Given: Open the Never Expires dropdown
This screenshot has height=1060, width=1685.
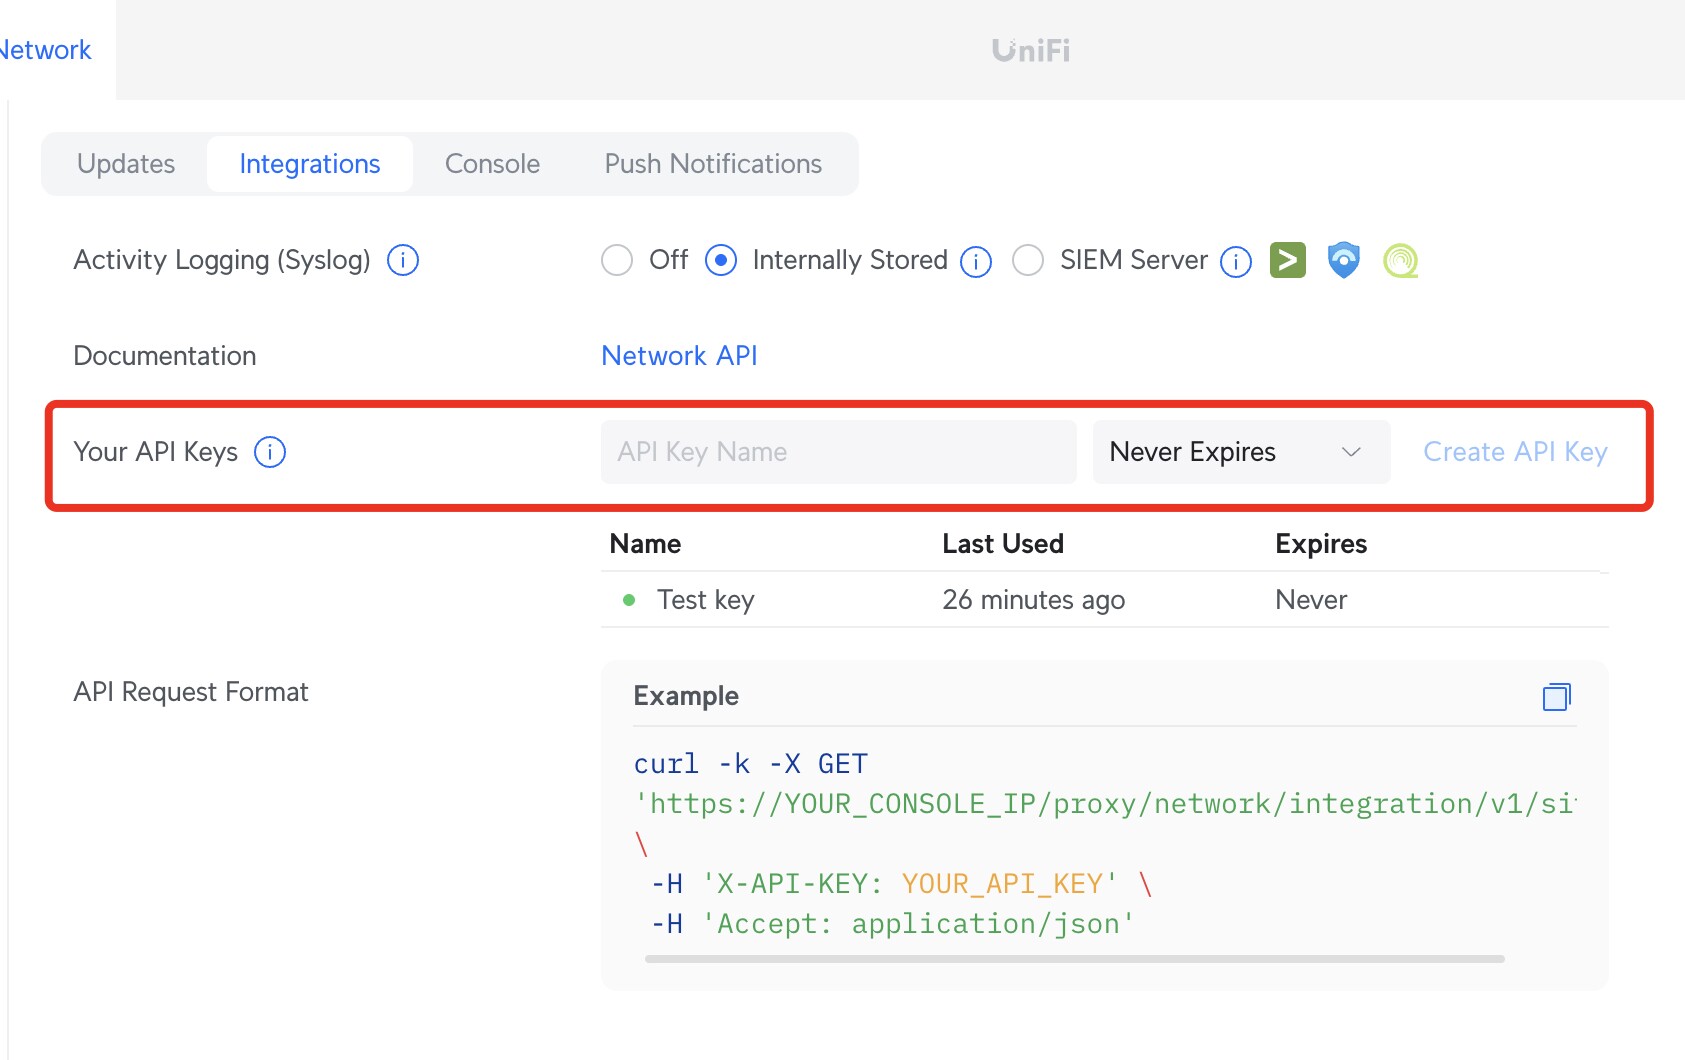Looking at the screenshot, I should (1240, 452).
